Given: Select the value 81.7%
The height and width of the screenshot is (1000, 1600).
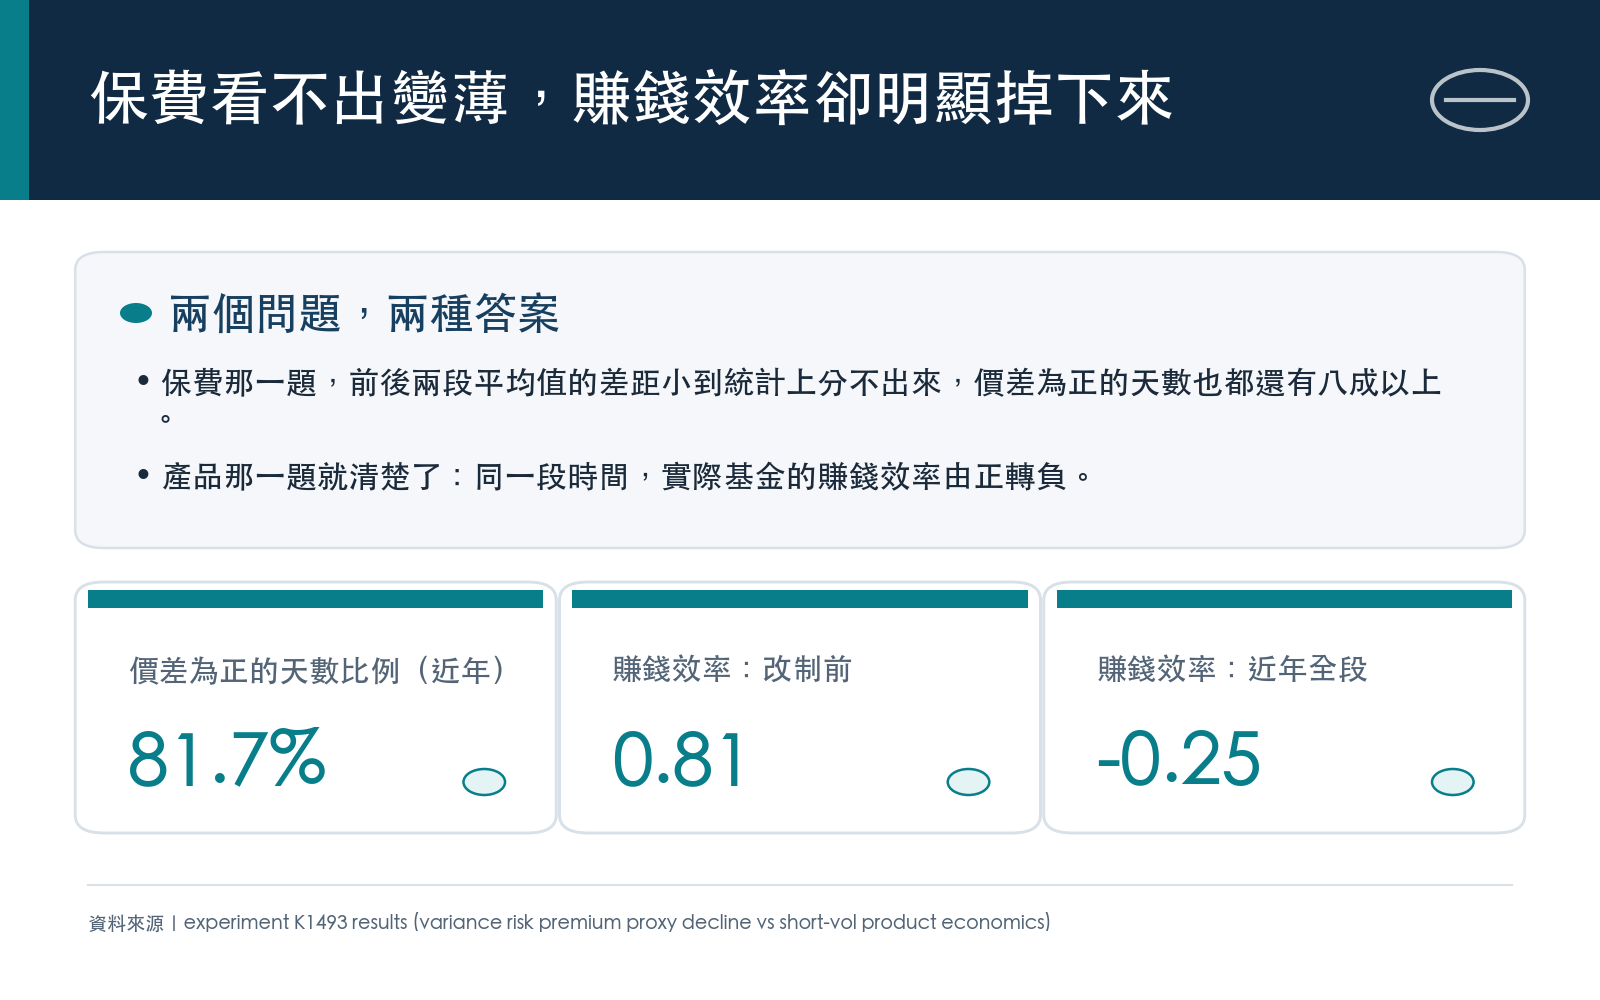Looking at the screenshot, I should tap(227, 758).
